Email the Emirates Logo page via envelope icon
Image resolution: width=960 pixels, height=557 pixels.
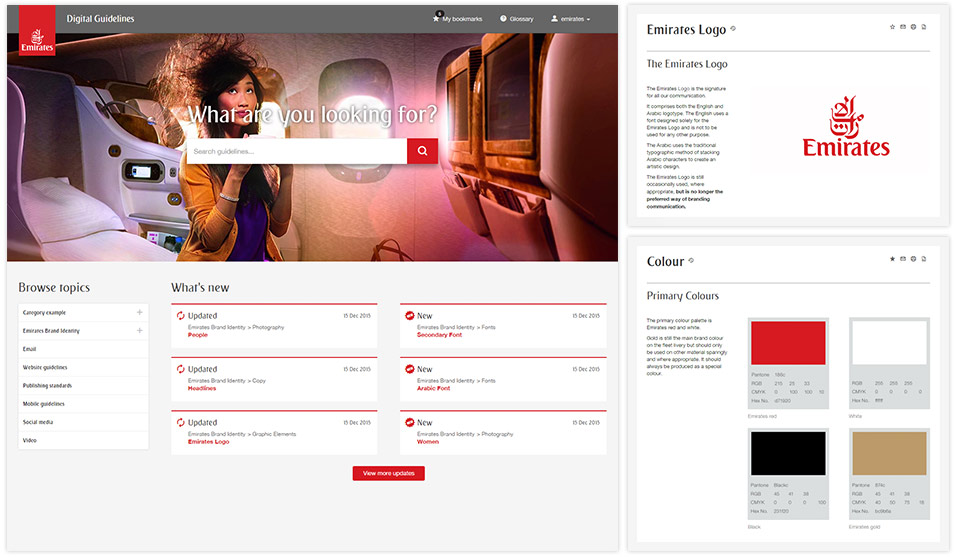click(x=903, y=27)
